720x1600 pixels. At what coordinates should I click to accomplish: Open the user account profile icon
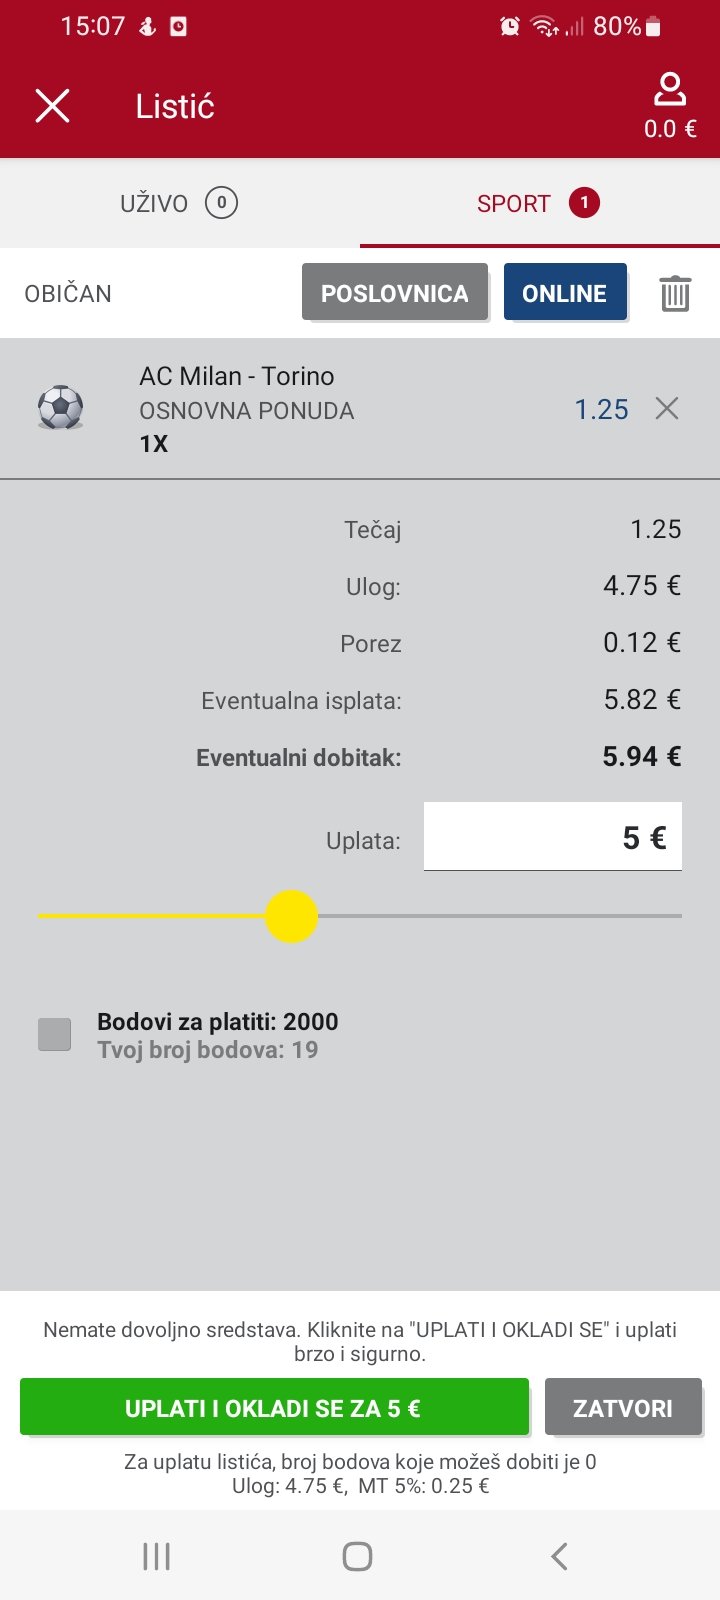point(669,90)
